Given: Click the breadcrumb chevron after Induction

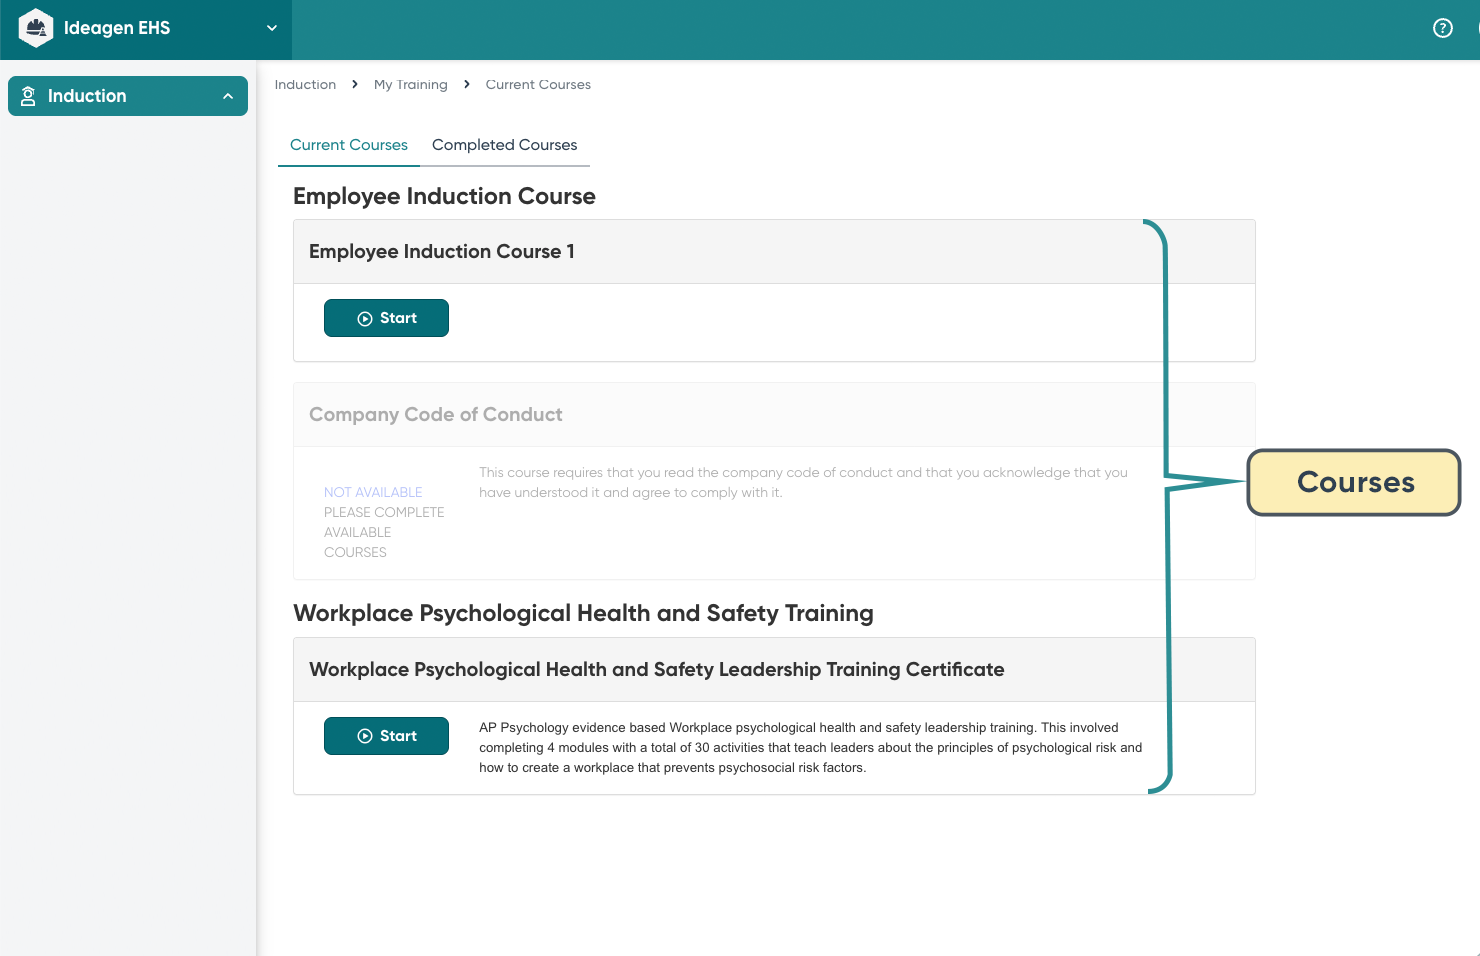Looking at the screenshot, I should coord(355,85).
